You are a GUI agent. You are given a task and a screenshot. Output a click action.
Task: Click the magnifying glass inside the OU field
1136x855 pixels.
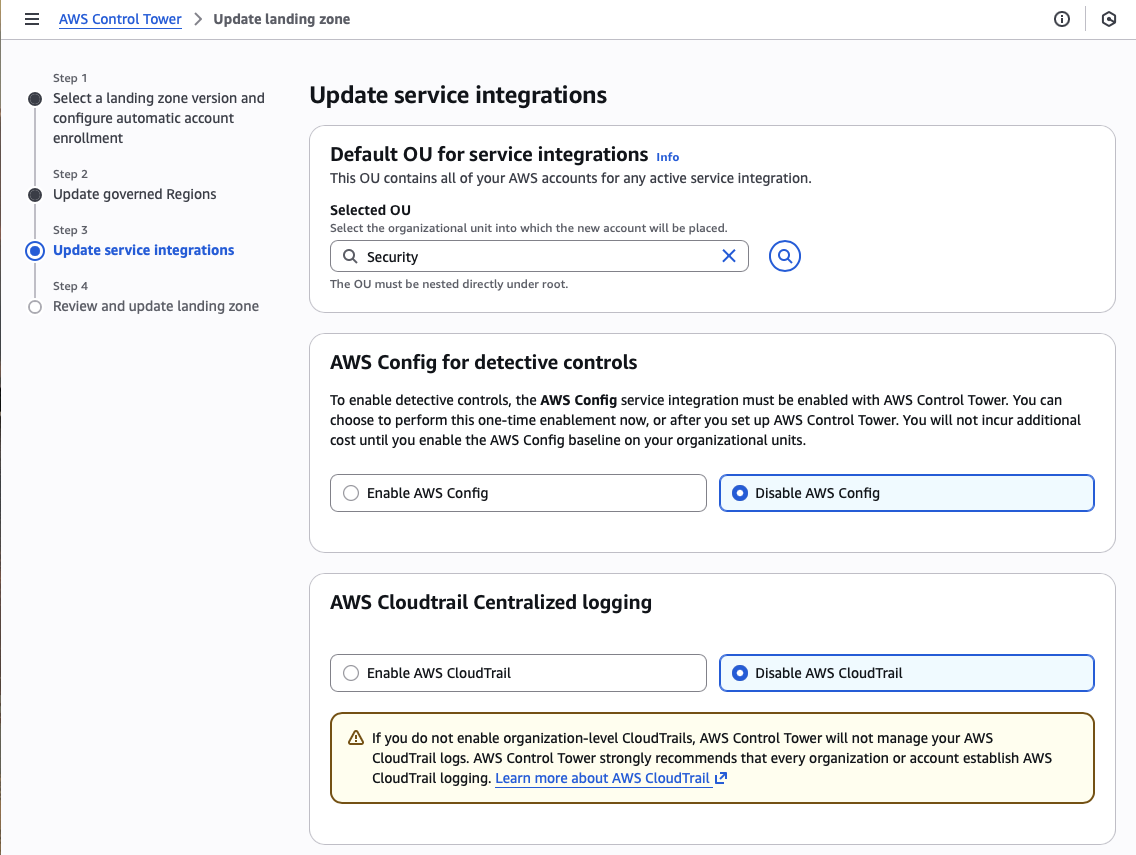pos(350,256)
